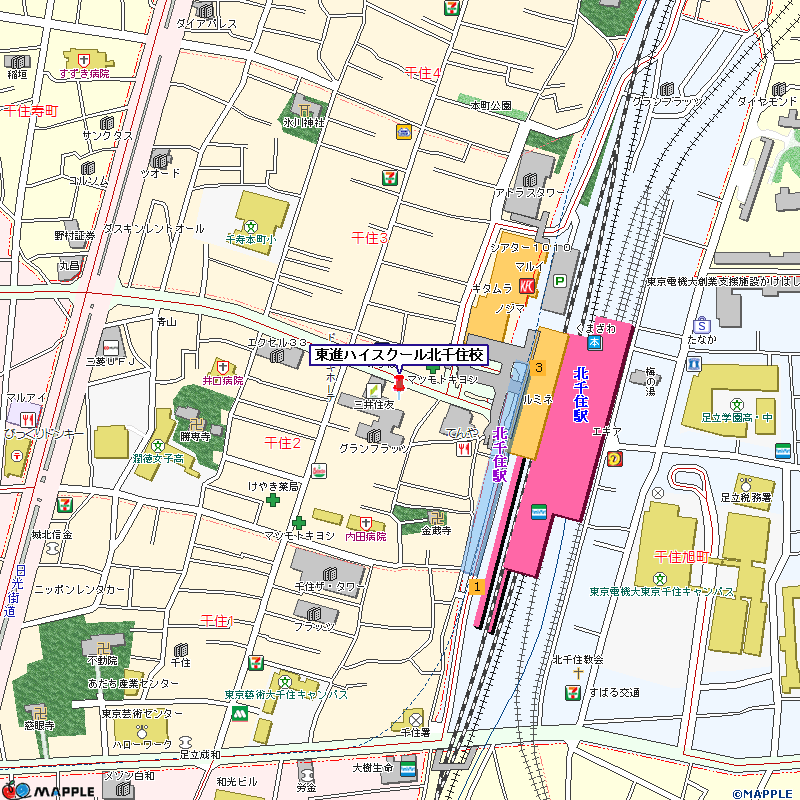Click the temple symbol above 金蔵寺

437,517
